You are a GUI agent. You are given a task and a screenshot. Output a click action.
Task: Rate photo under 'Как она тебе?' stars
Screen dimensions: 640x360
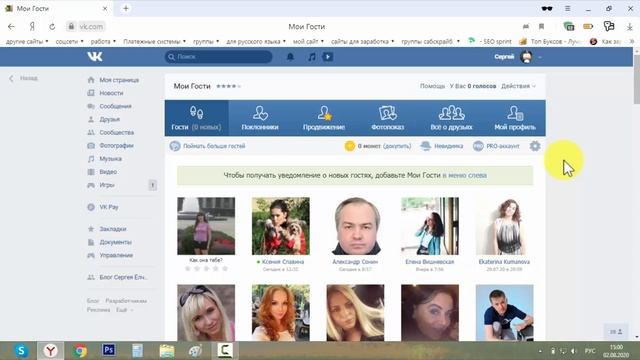[x=206, y=269]
